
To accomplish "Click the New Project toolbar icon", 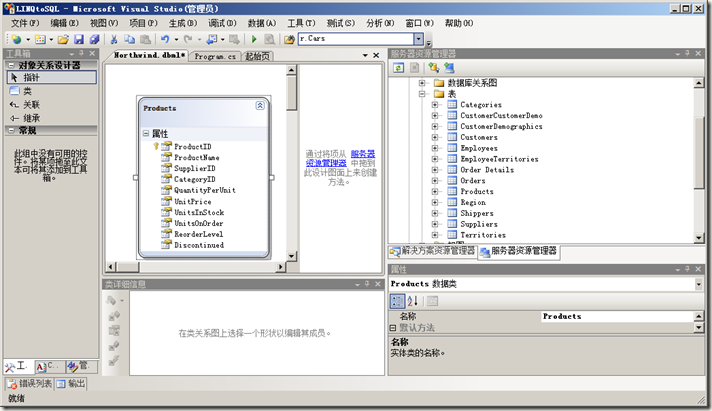I will click(16, 40).
